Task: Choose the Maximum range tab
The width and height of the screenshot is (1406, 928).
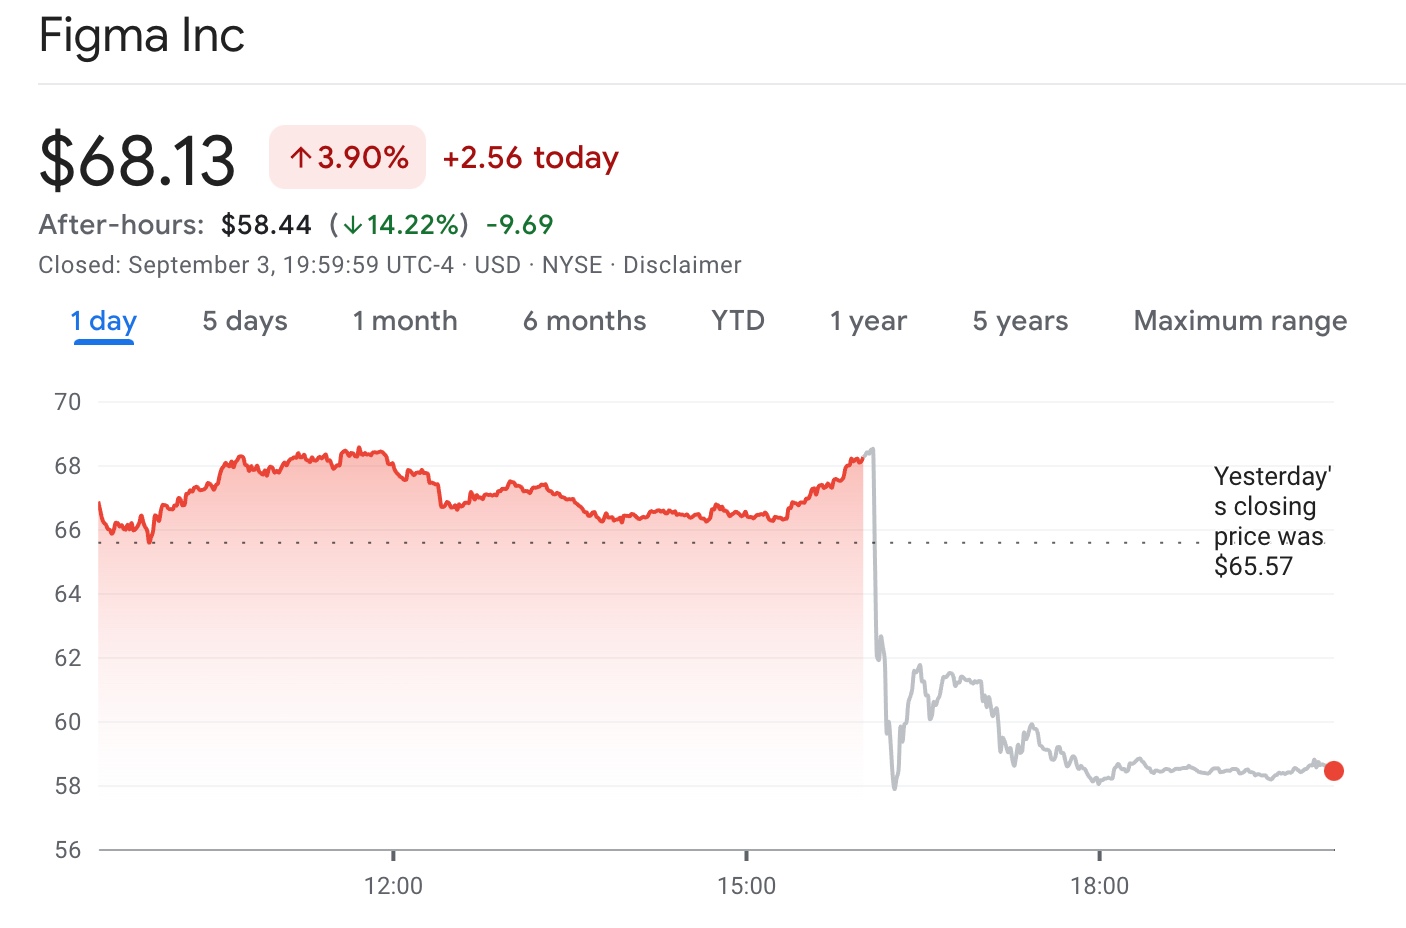Action: [x=1240, y=321]
